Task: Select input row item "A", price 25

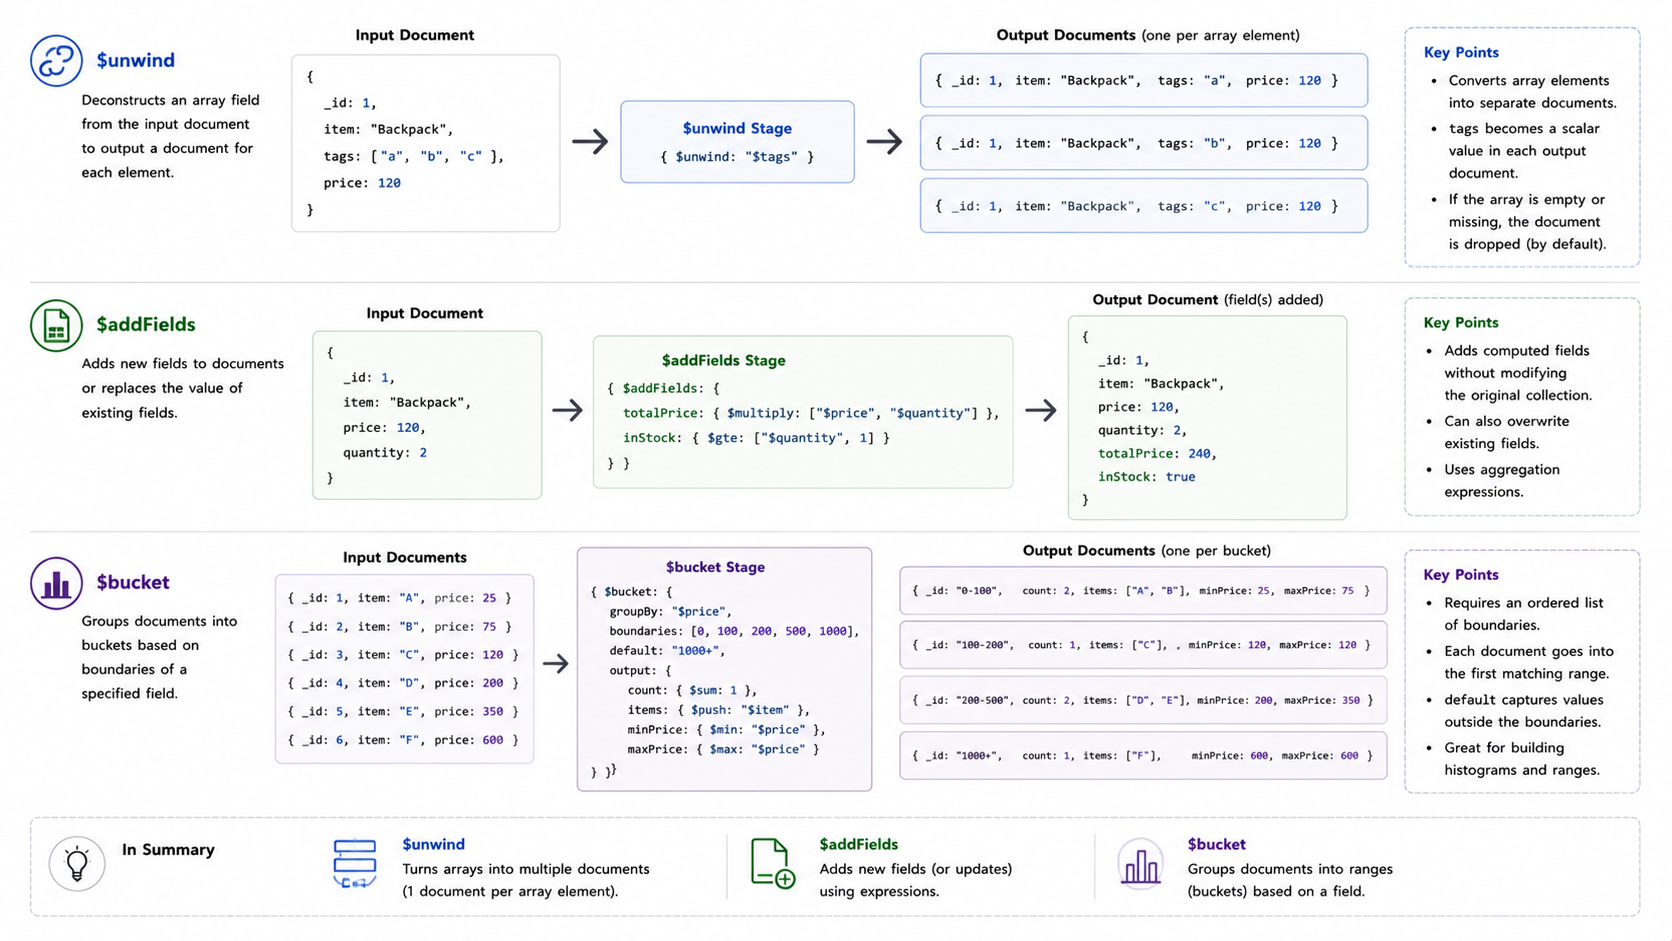Action: [400, 598]
